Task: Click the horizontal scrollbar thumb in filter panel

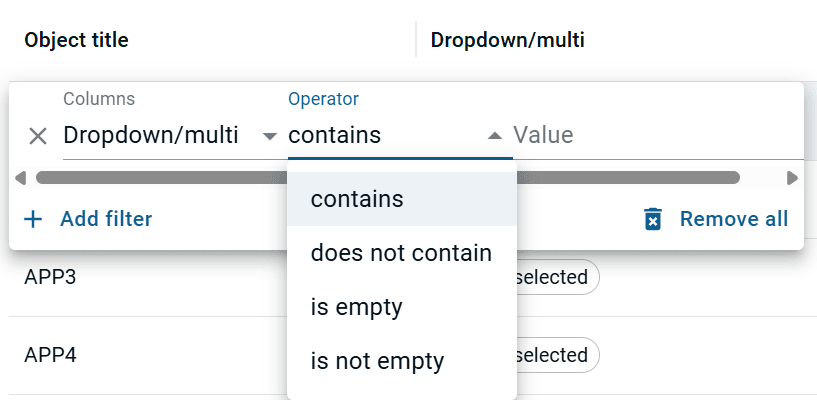Action: click(x=388, y=178)
